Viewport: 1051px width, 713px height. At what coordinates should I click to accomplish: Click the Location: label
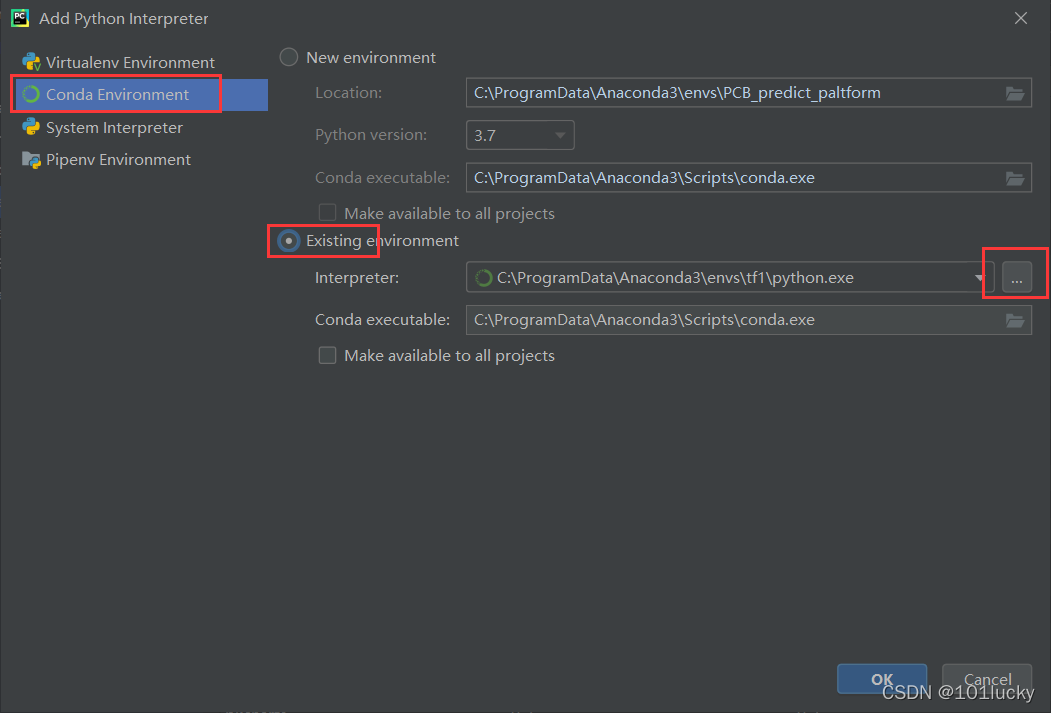[x=349, y=92]
